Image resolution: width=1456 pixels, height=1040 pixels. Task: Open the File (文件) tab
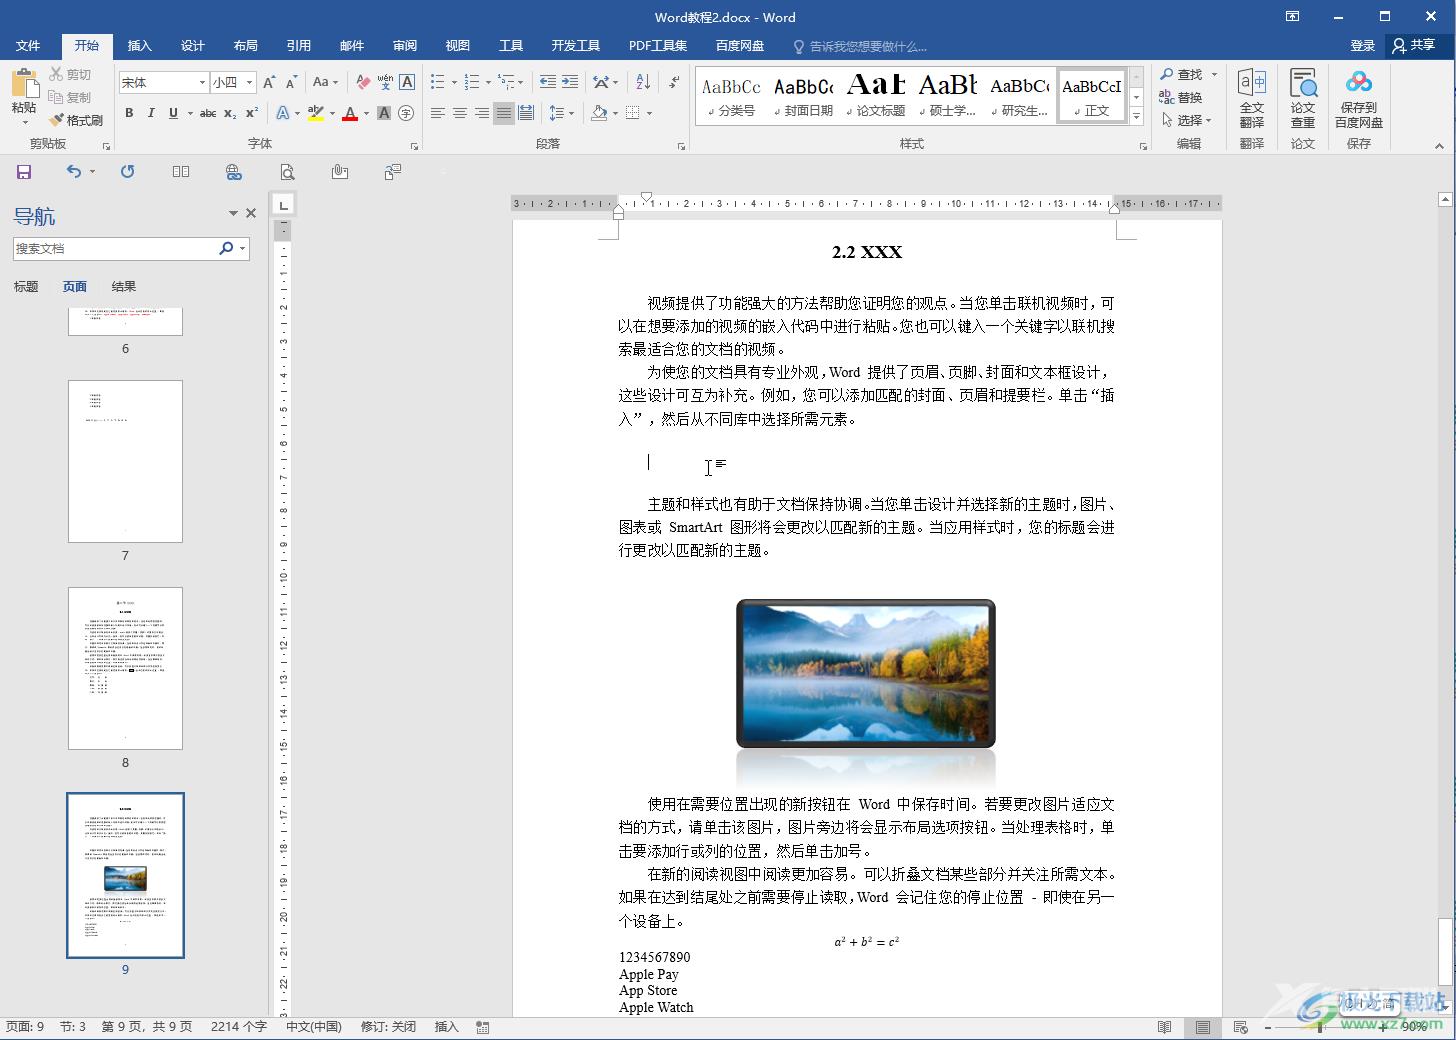coord(28,46)
